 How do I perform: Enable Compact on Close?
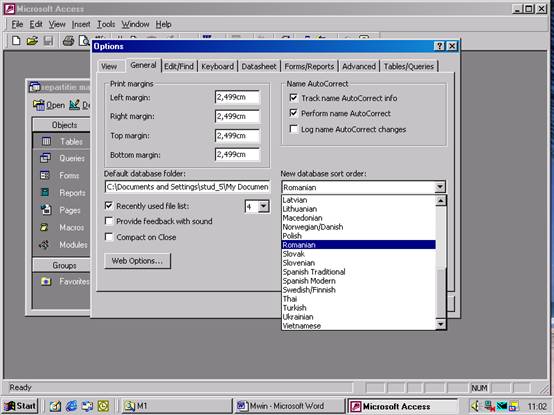tap(109, 237)
